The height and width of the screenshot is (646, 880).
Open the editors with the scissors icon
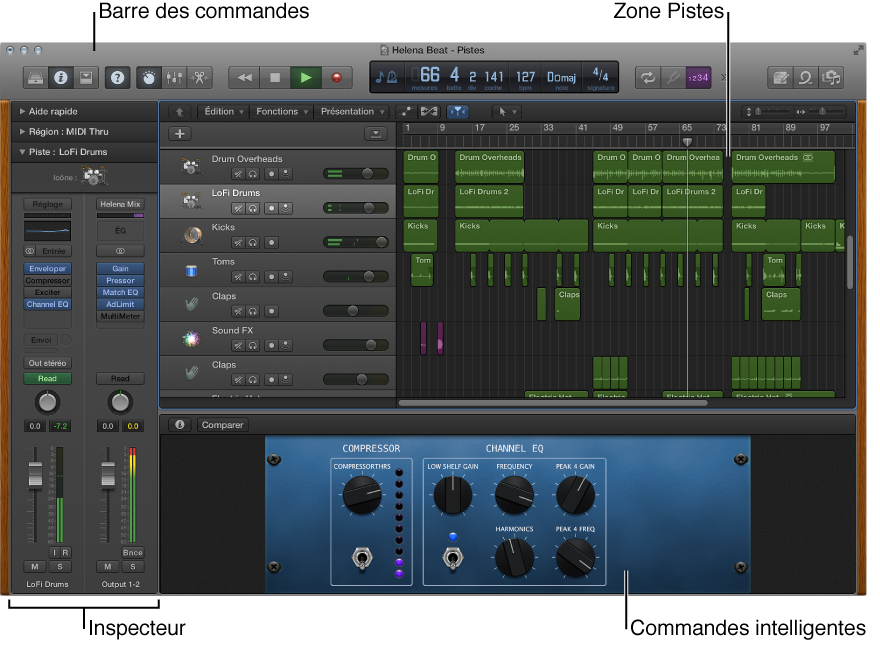[x=200, y=75]
